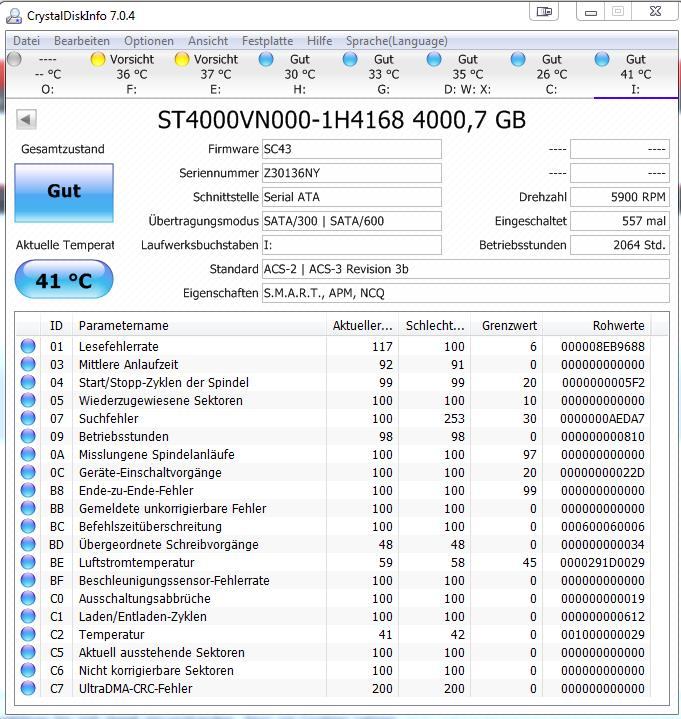Click the Rohwerte column header
The width and height of the screenshot is (681, 719).
pos(597,326)
